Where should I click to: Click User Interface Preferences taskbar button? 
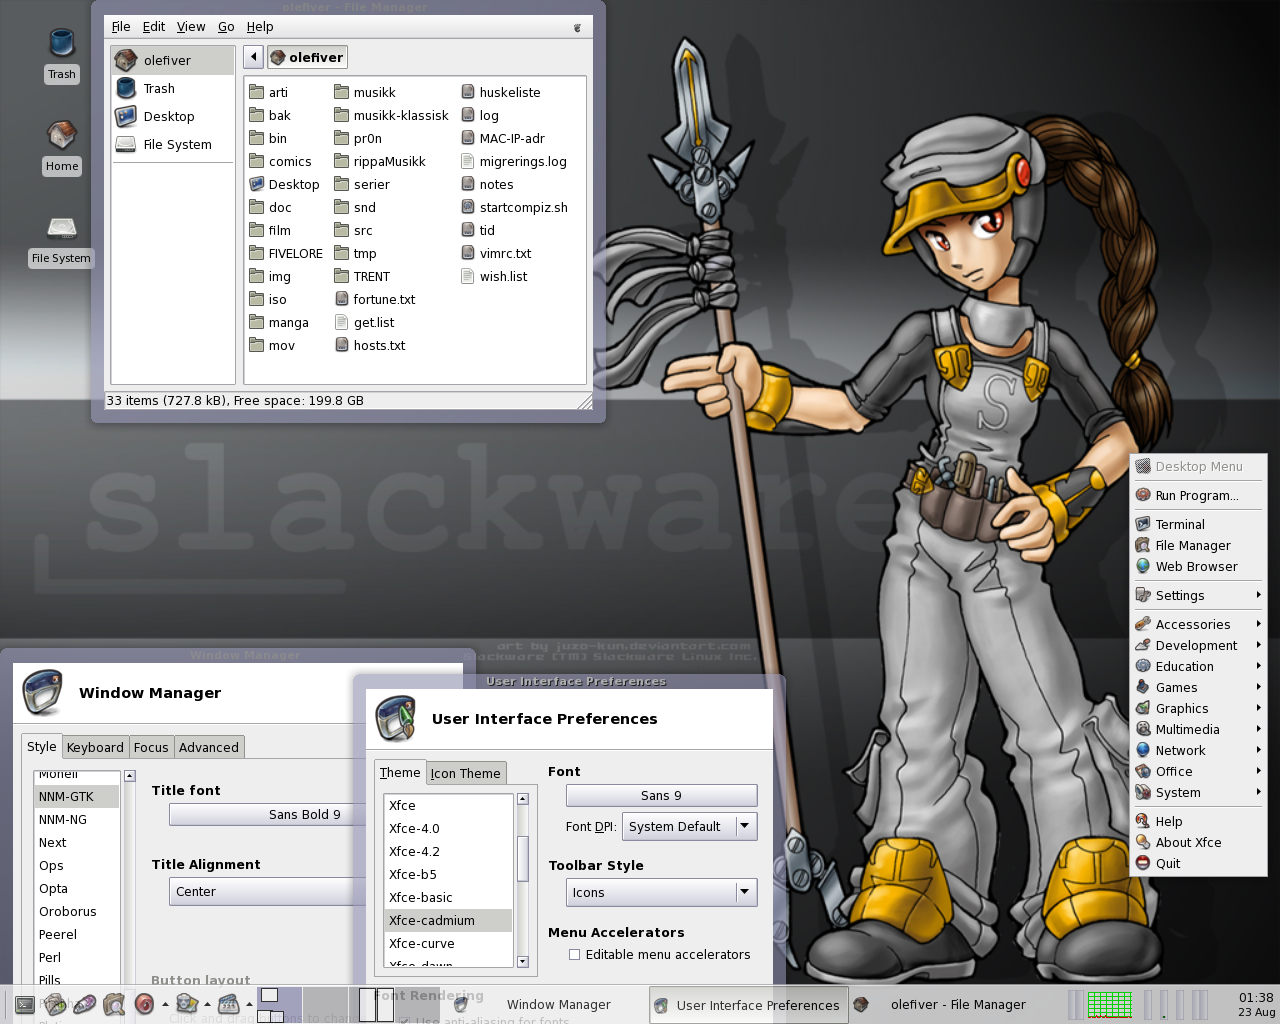(748, 1005)
